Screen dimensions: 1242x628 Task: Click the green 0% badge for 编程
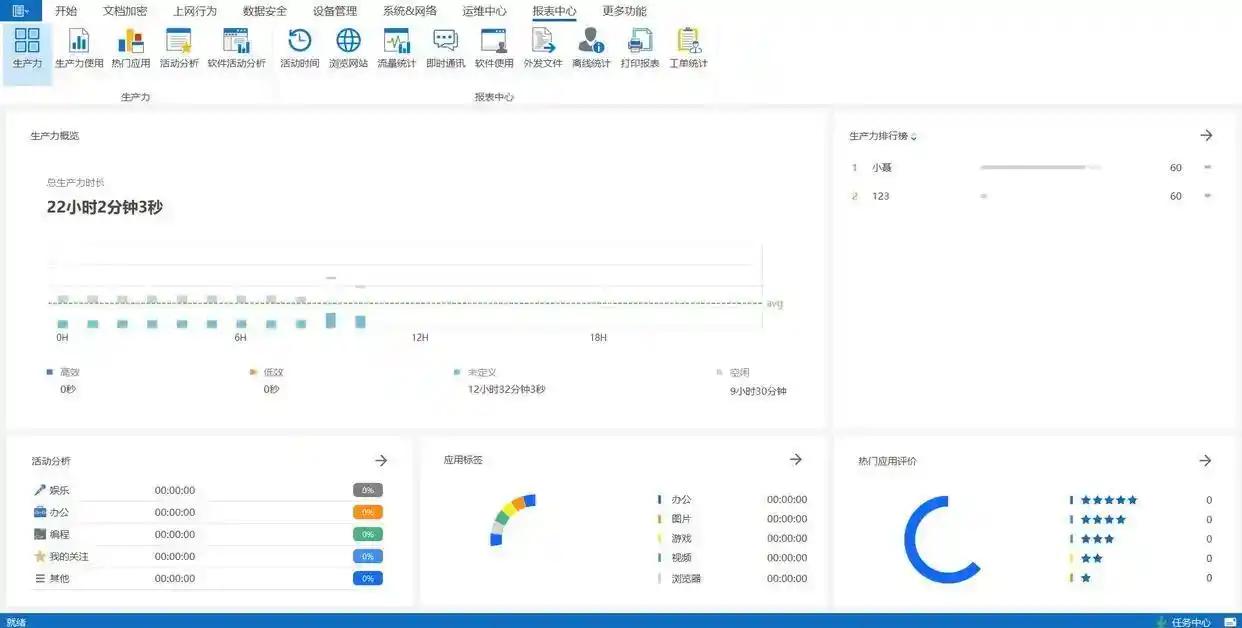pyautogui.click(x=368, y=534)
